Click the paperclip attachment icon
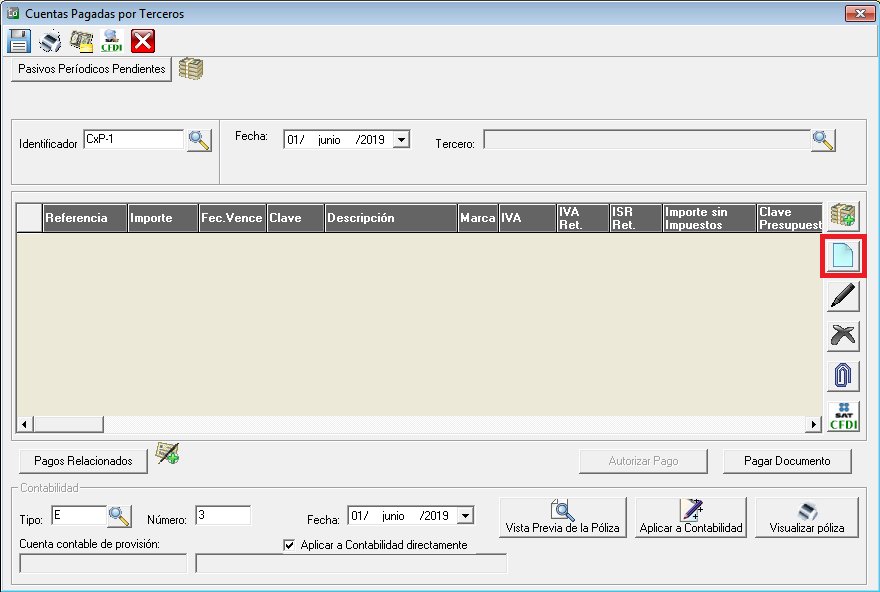 coord(842,376)
